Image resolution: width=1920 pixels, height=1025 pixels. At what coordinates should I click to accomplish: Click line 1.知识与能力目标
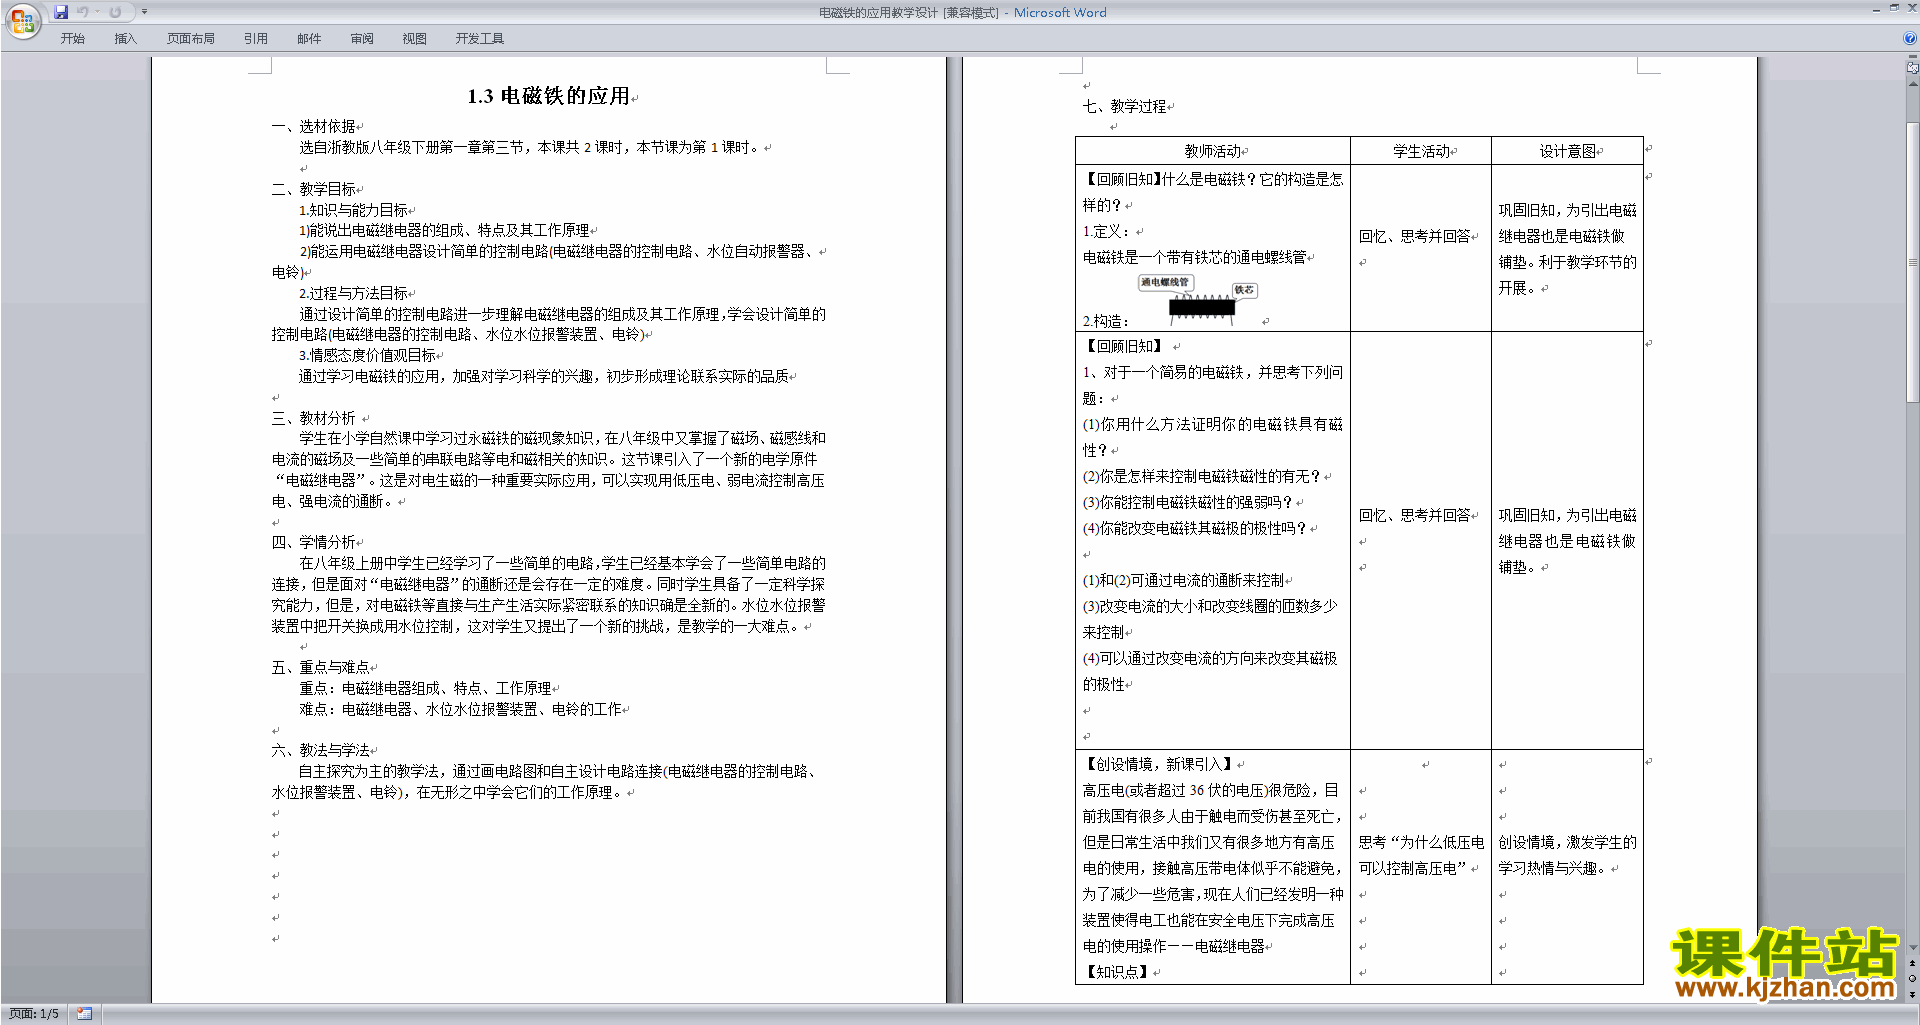353,210
